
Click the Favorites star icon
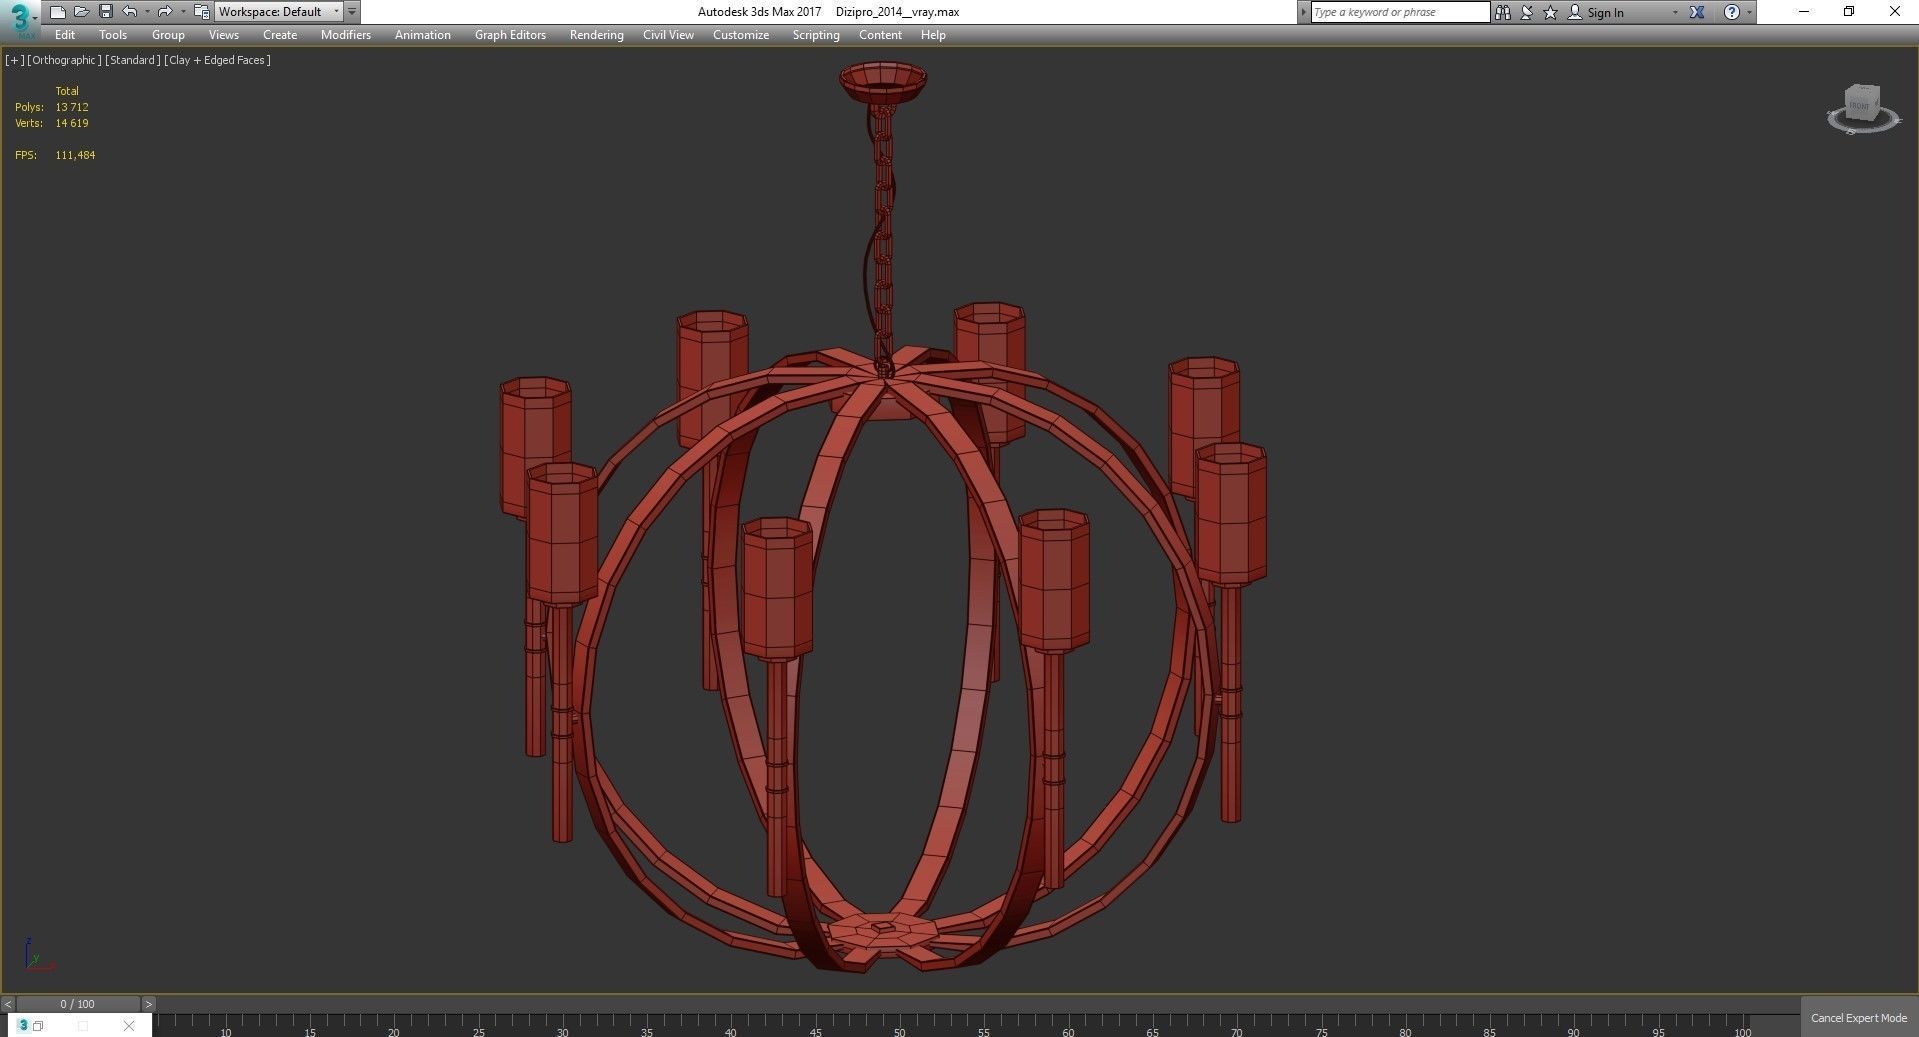click(1551, 12)
